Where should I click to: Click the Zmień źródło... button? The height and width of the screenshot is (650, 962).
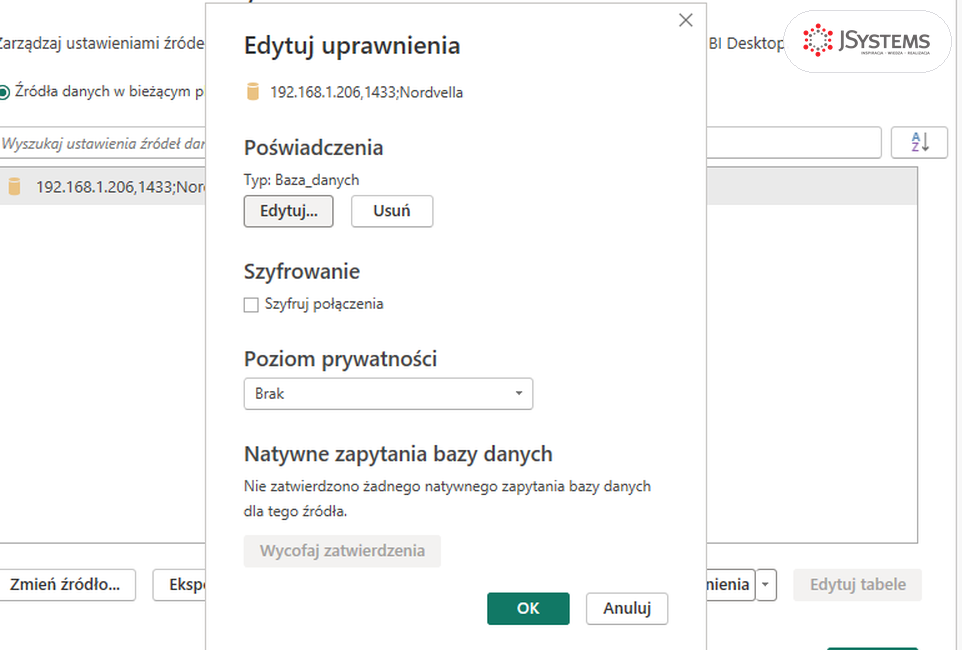[x=65, y=584]
